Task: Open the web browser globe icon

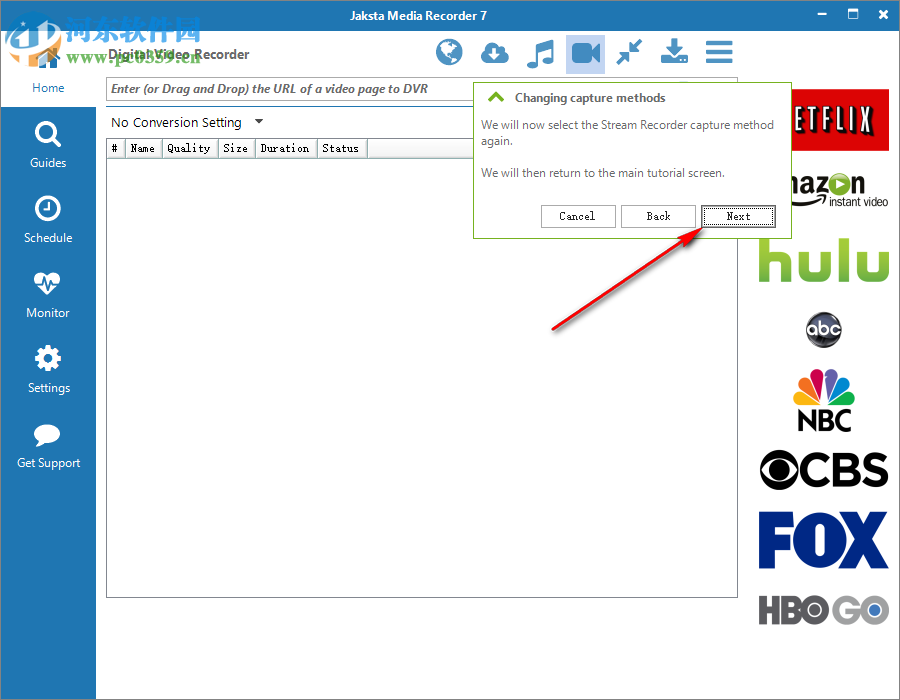Action: (449, 52)
